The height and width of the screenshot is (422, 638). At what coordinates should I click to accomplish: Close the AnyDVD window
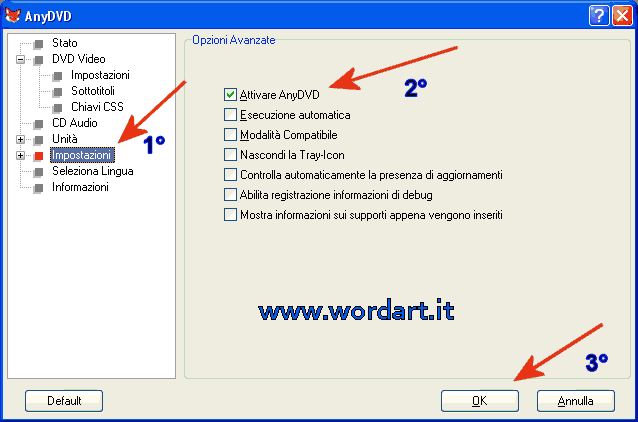[622, 16]
